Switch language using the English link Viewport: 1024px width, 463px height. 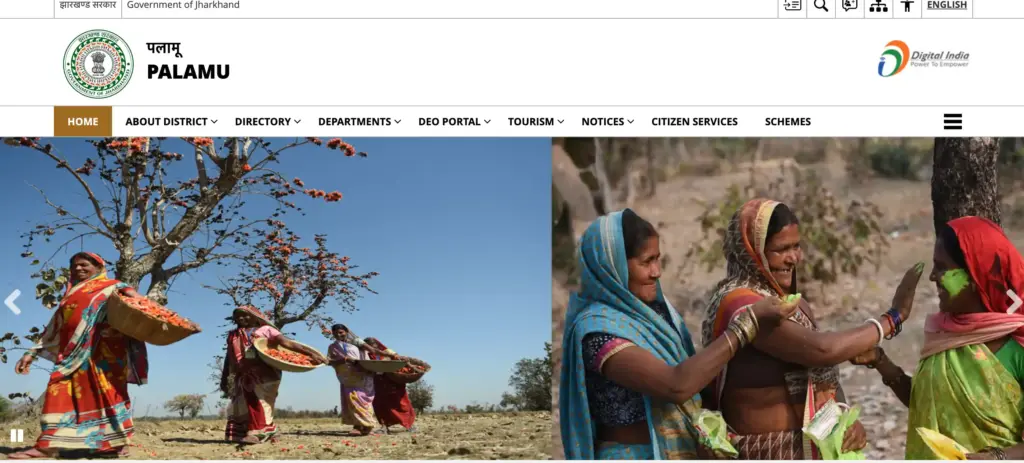point(947,5)
